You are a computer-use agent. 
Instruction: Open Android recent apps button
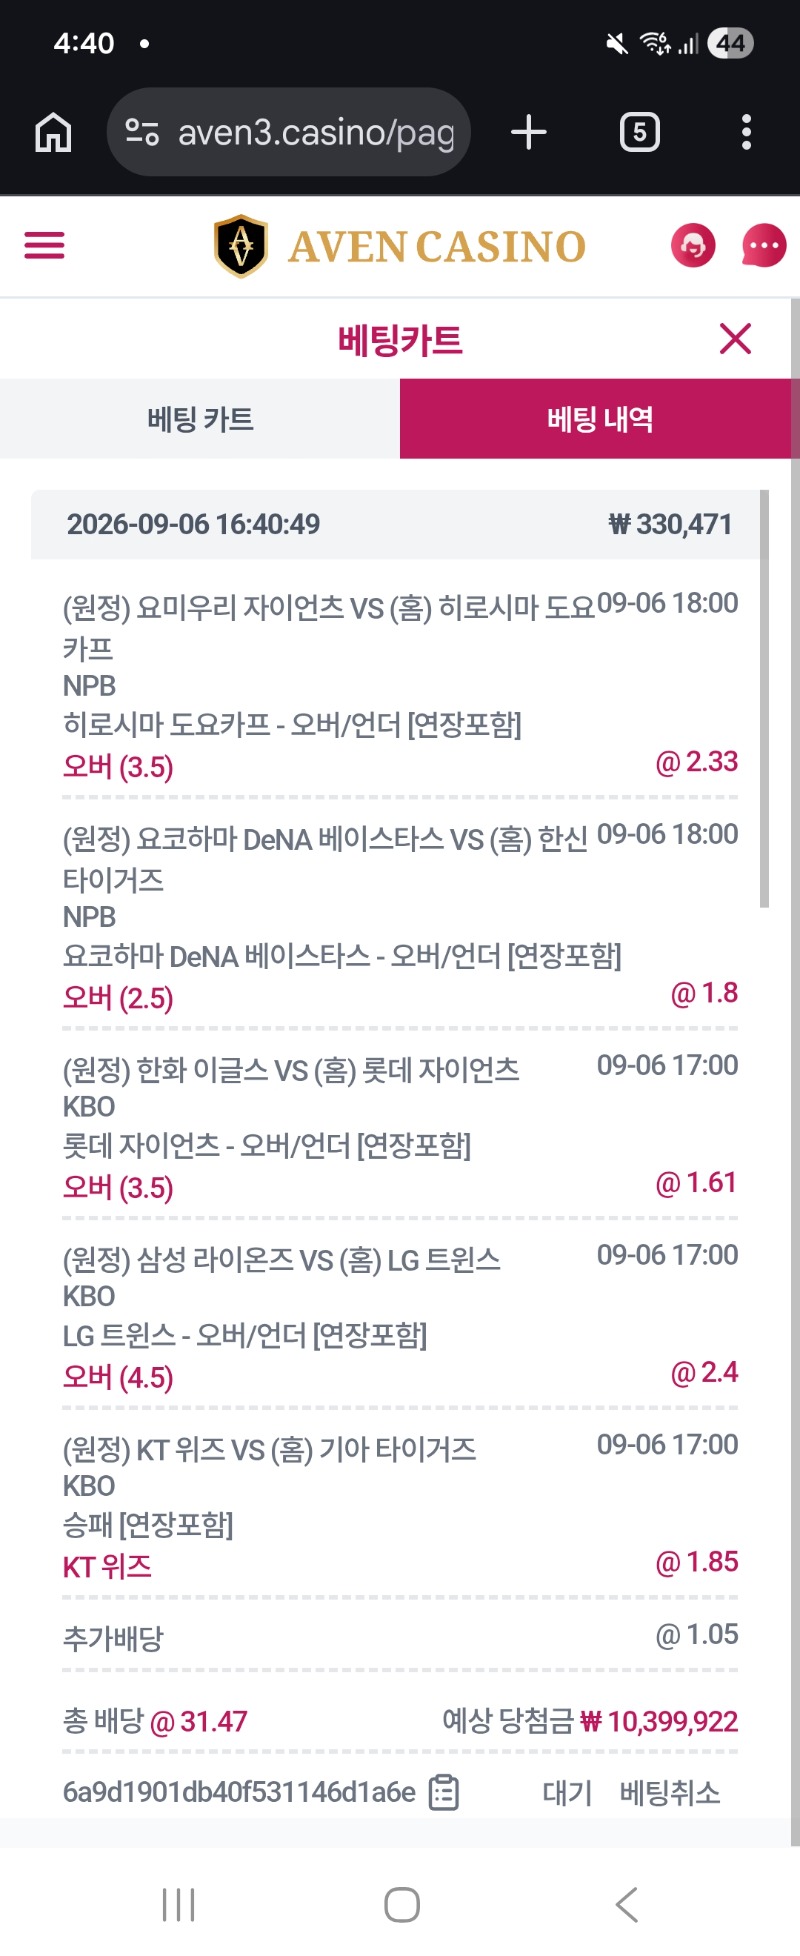(178, 1905)
